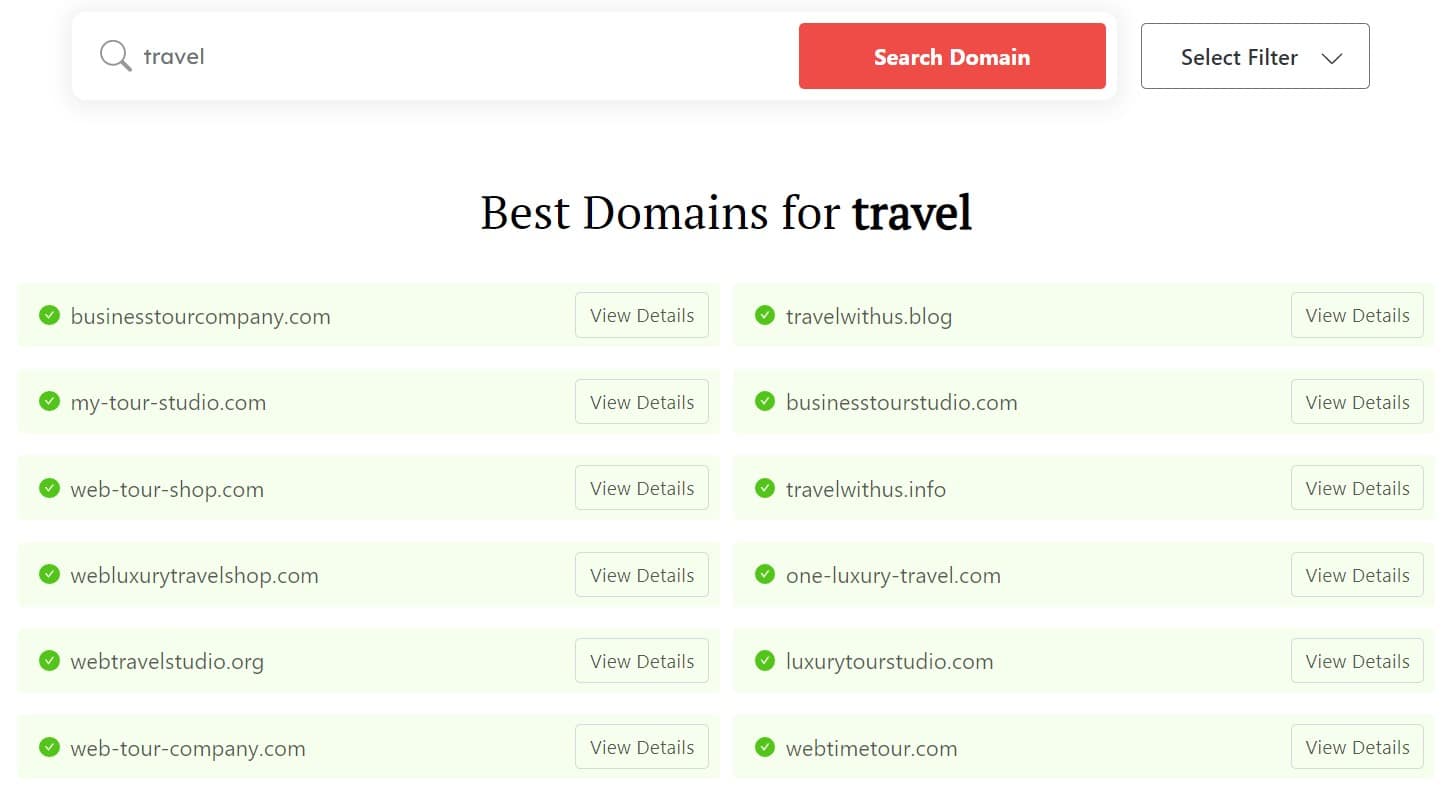Click the checkmark icon next to webtimetour.com
Image resolution: width=1453 pixels, height=798 pixels.
click(x=765, y=747)
